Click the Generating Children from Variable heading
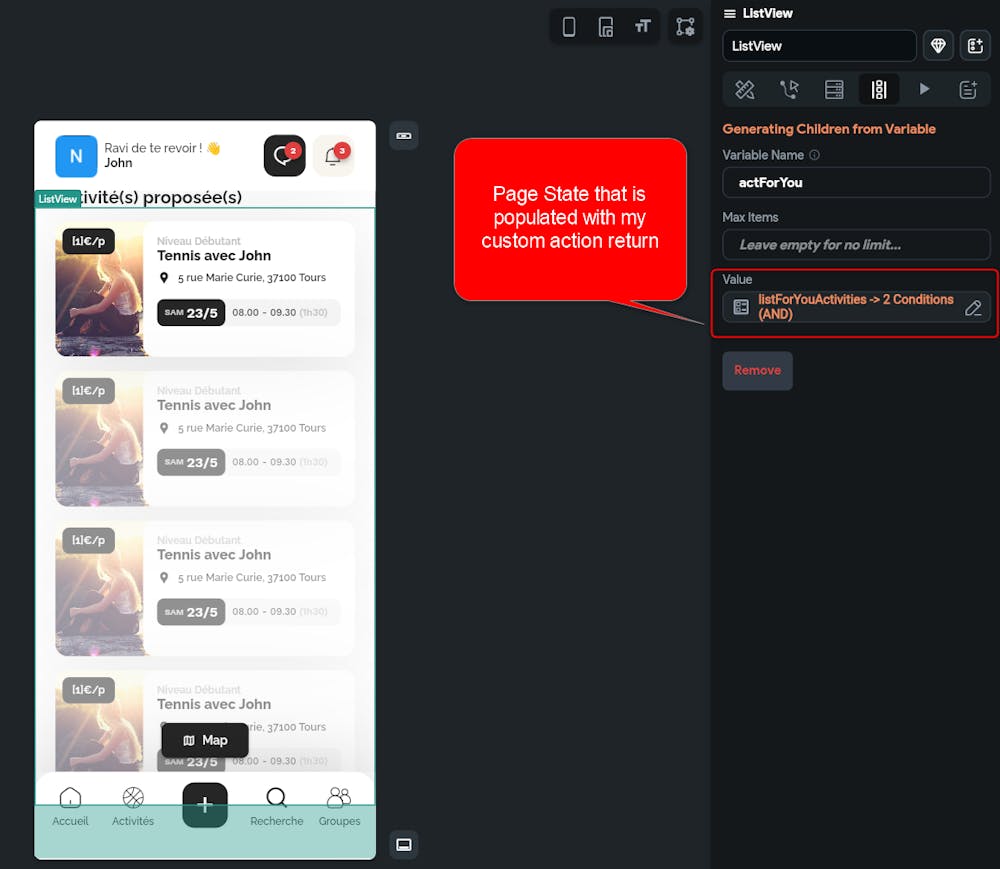The image size is (1000, 869). [828, 129]
